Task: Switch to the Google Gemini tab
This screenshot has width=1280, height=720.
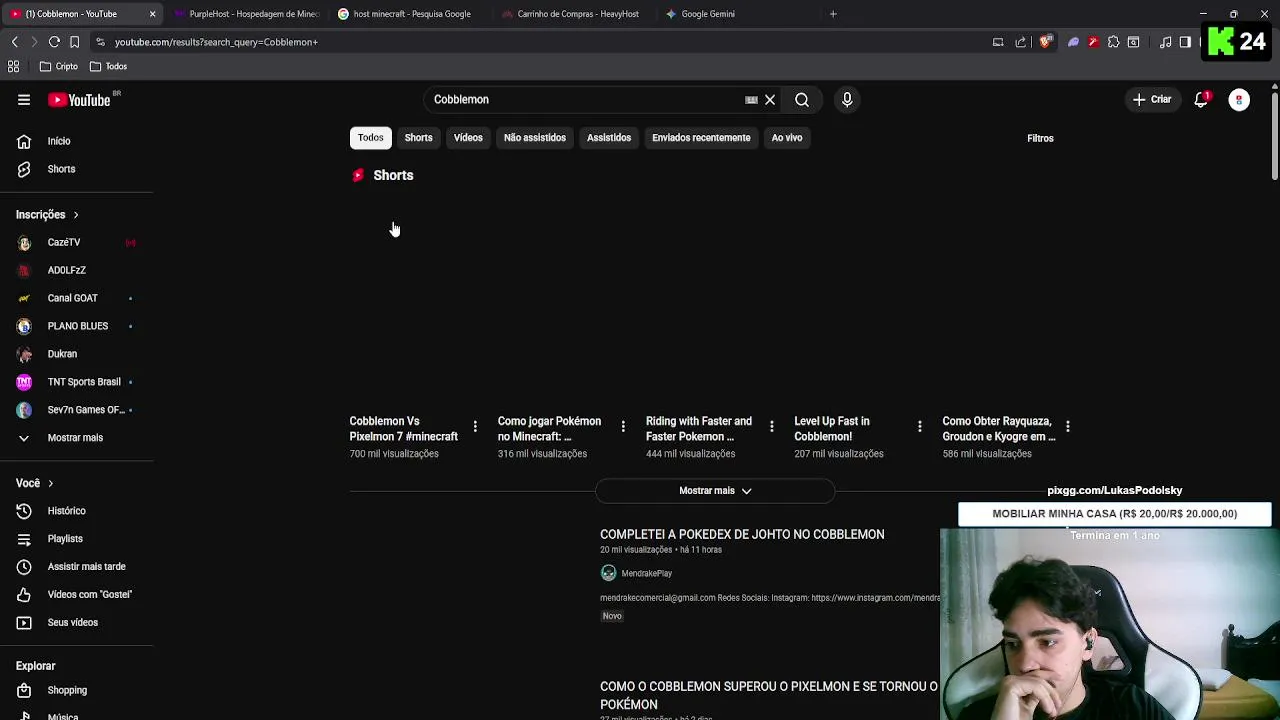Action: click(738, 14)
